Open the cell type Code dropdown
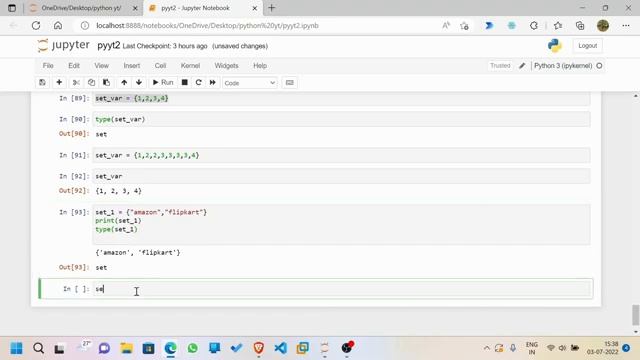Screen dimensions: 640x360 [x=249, y=83]
